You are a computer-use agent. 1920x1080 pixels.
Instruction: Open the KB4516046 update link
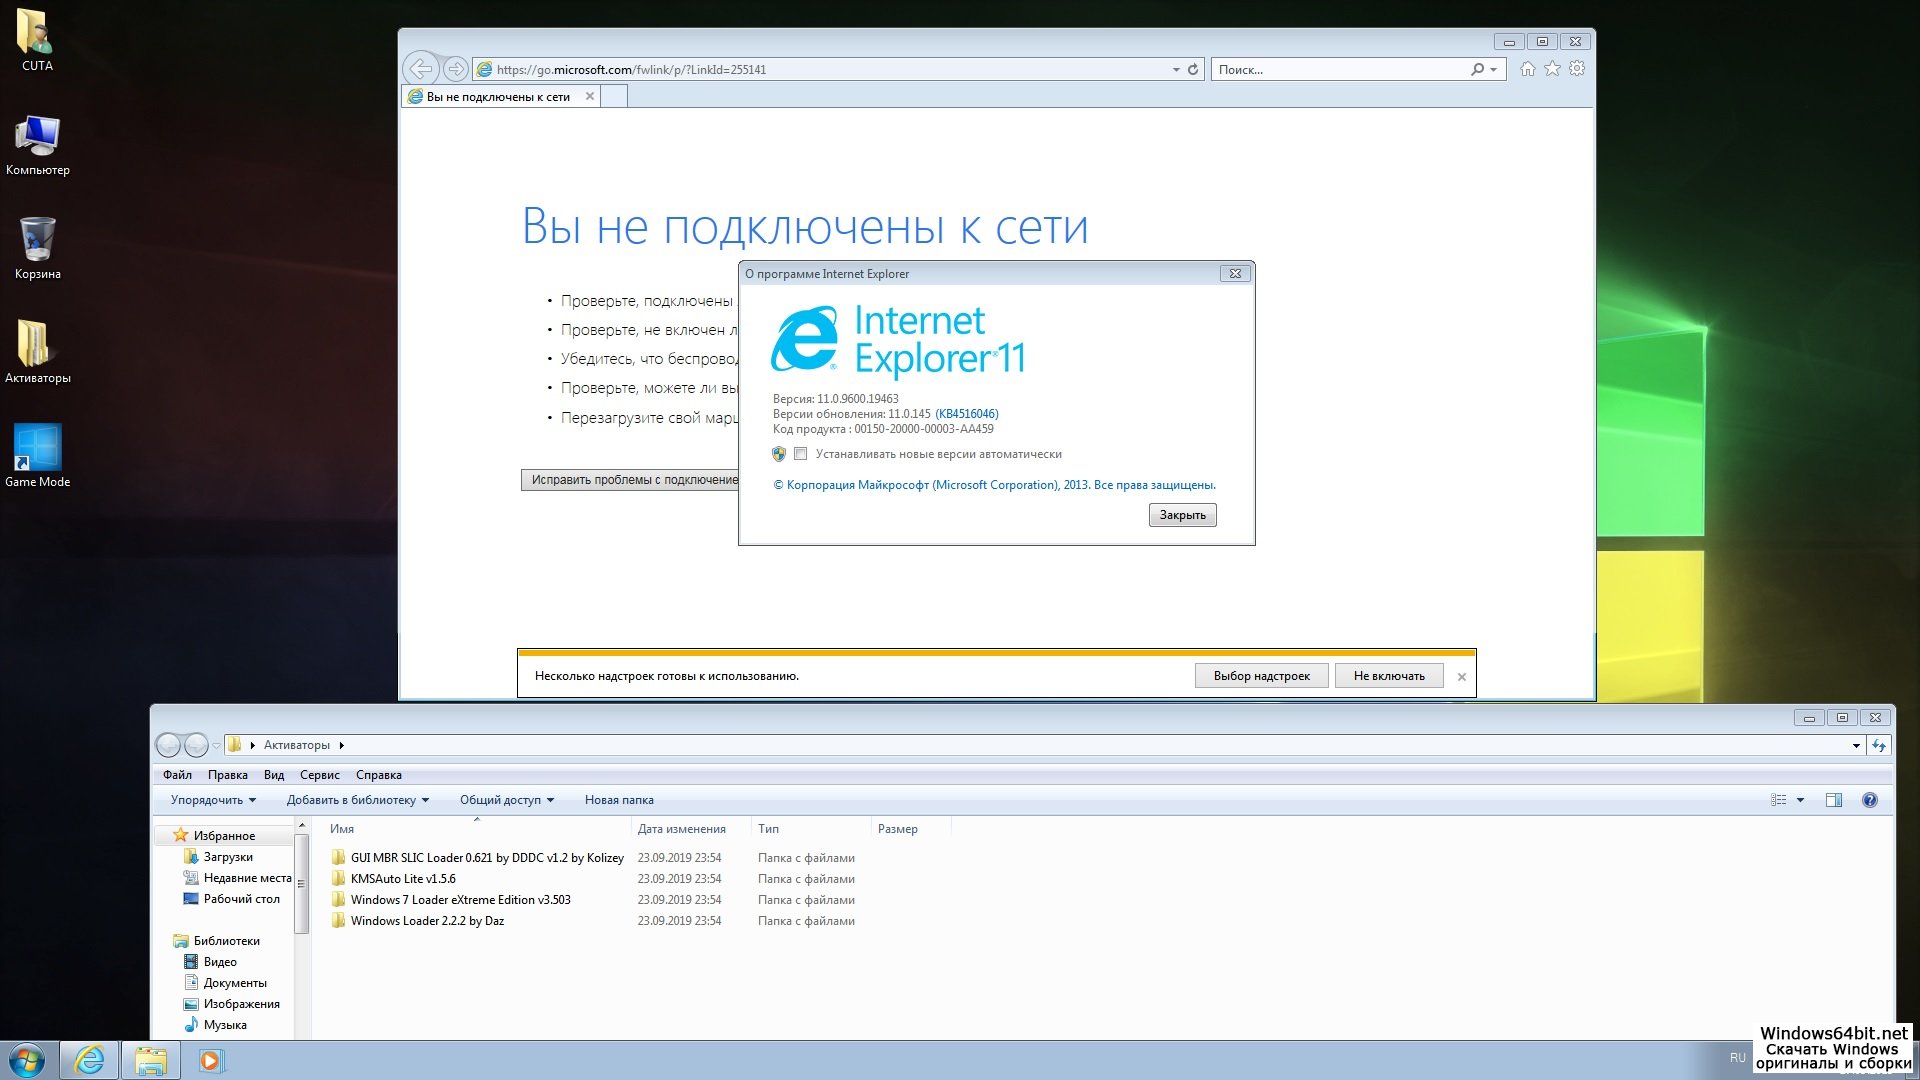[x=966, y=414]
